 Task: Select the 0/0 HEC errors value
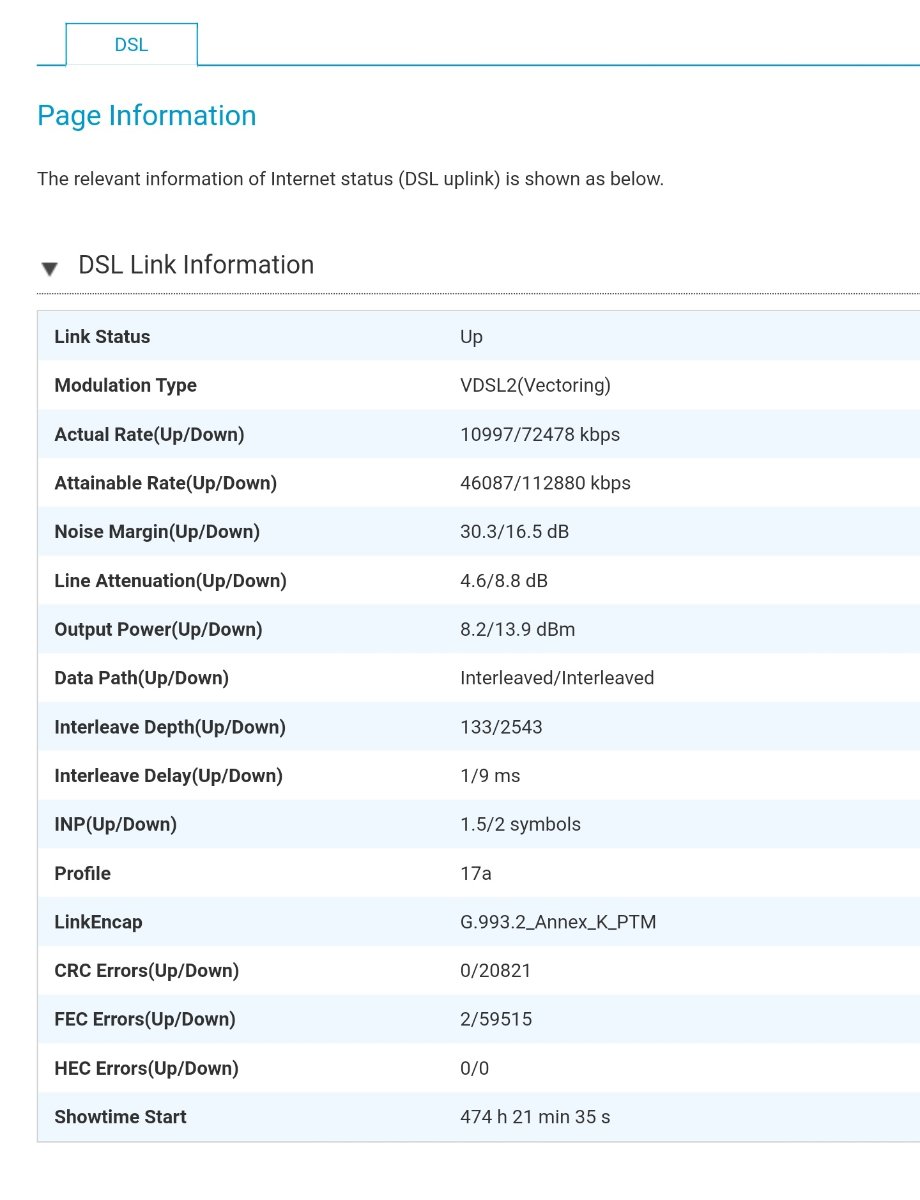pyautogui.click(x=474, y=1069)
